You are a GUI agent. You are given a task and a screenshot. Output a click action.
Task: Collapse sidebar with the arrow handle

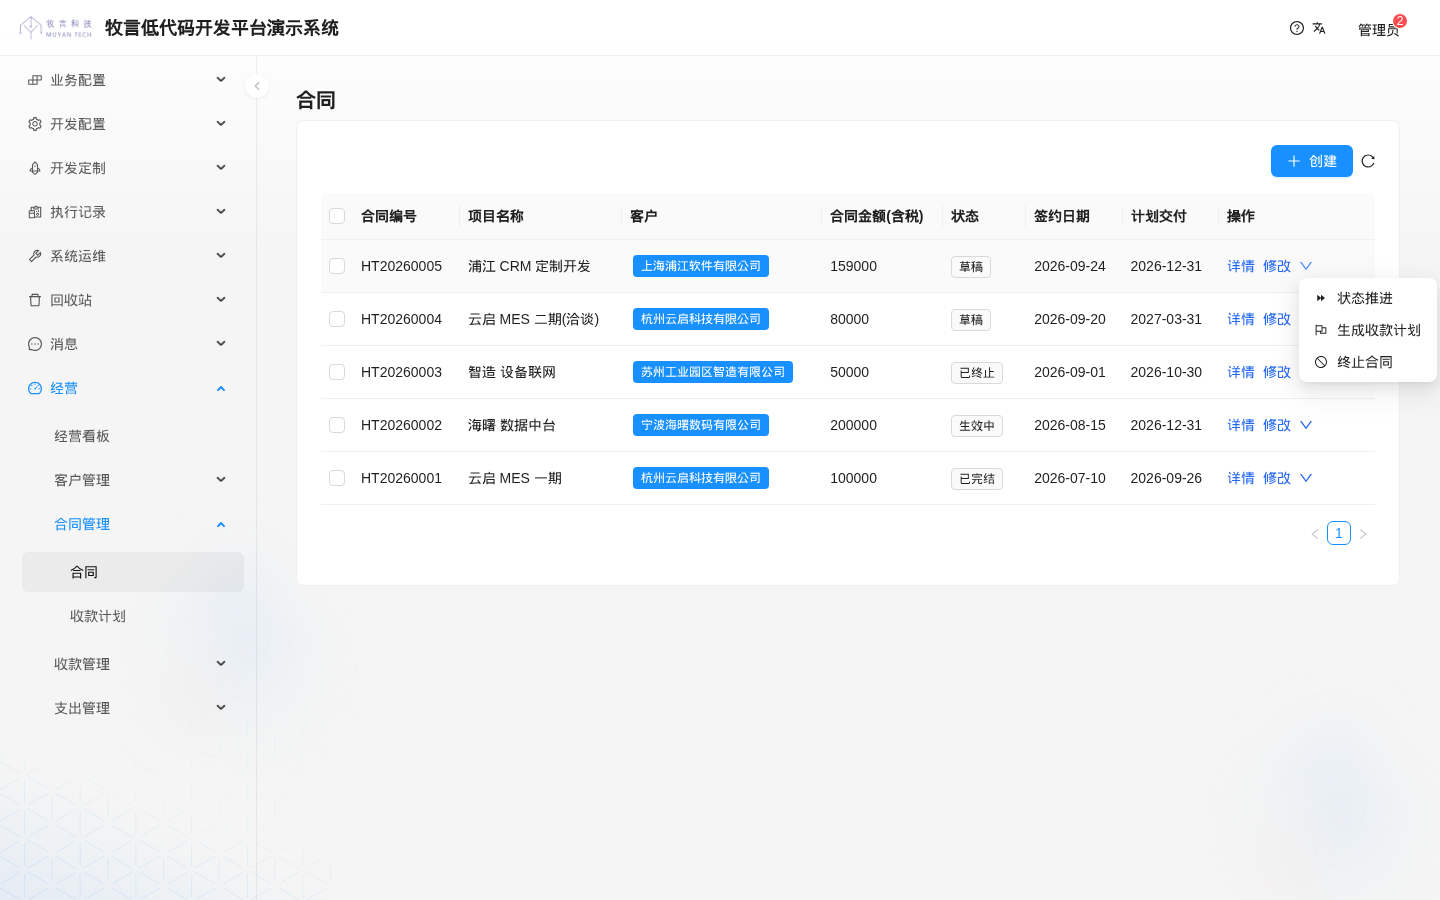(x=257, y=86)
